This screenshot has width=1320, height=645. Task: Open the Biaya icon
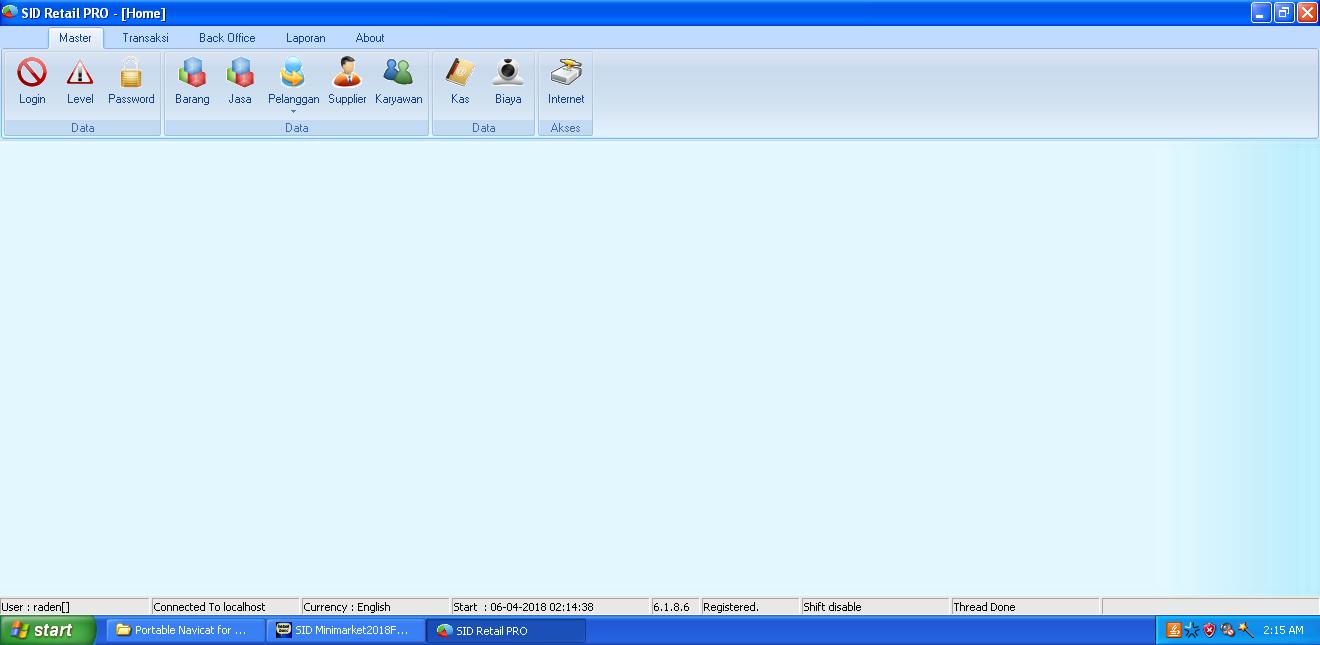point(508,81)
